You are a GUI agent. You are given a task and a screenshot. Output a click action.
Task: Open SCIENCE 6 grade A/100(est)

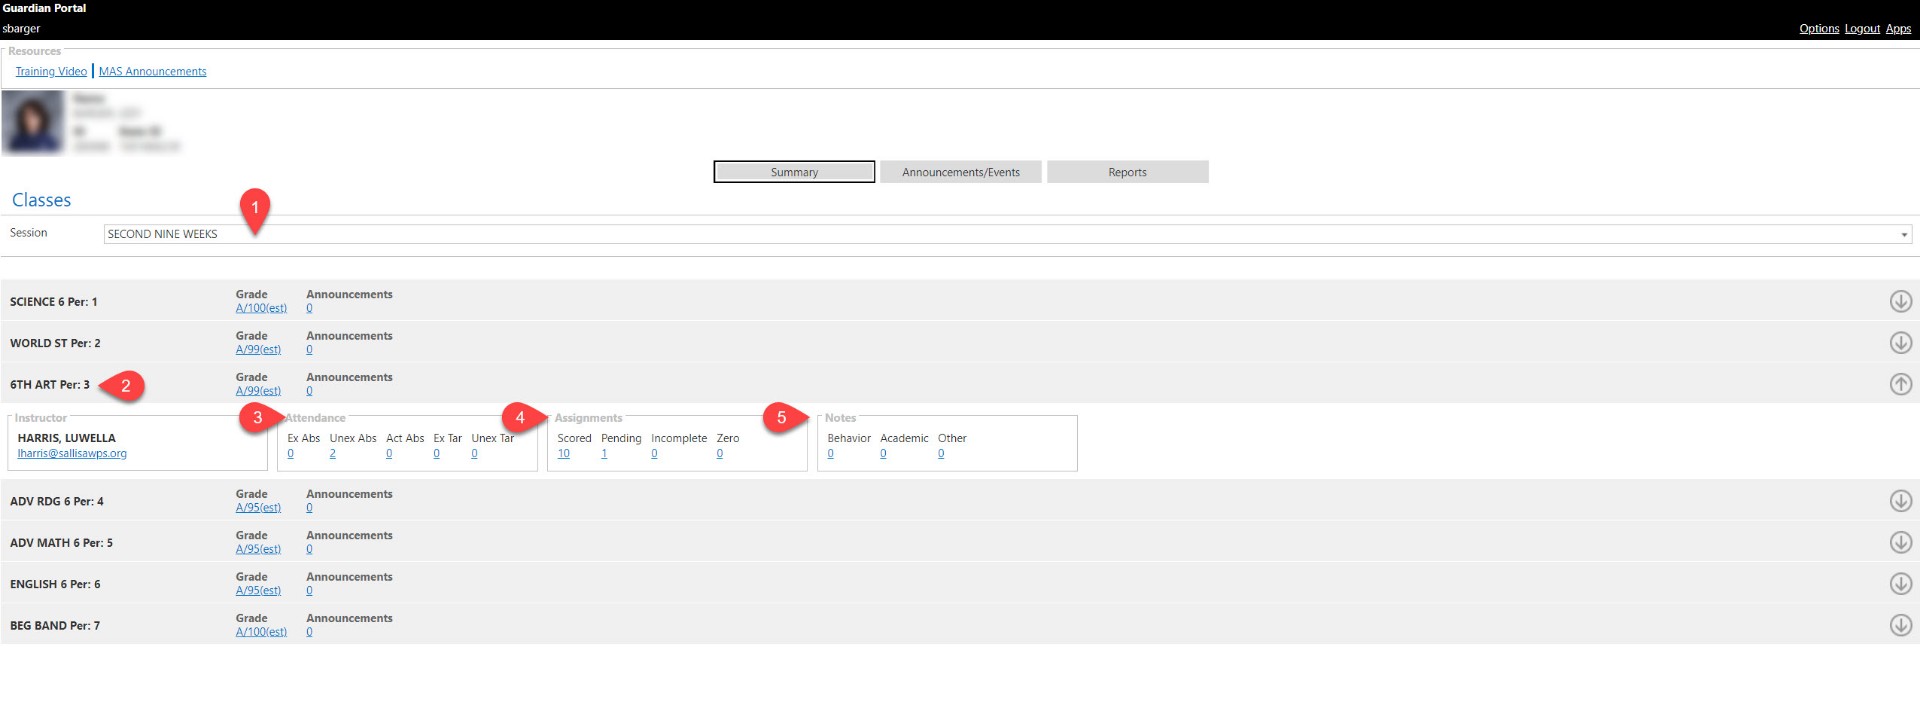pos(261,308)
